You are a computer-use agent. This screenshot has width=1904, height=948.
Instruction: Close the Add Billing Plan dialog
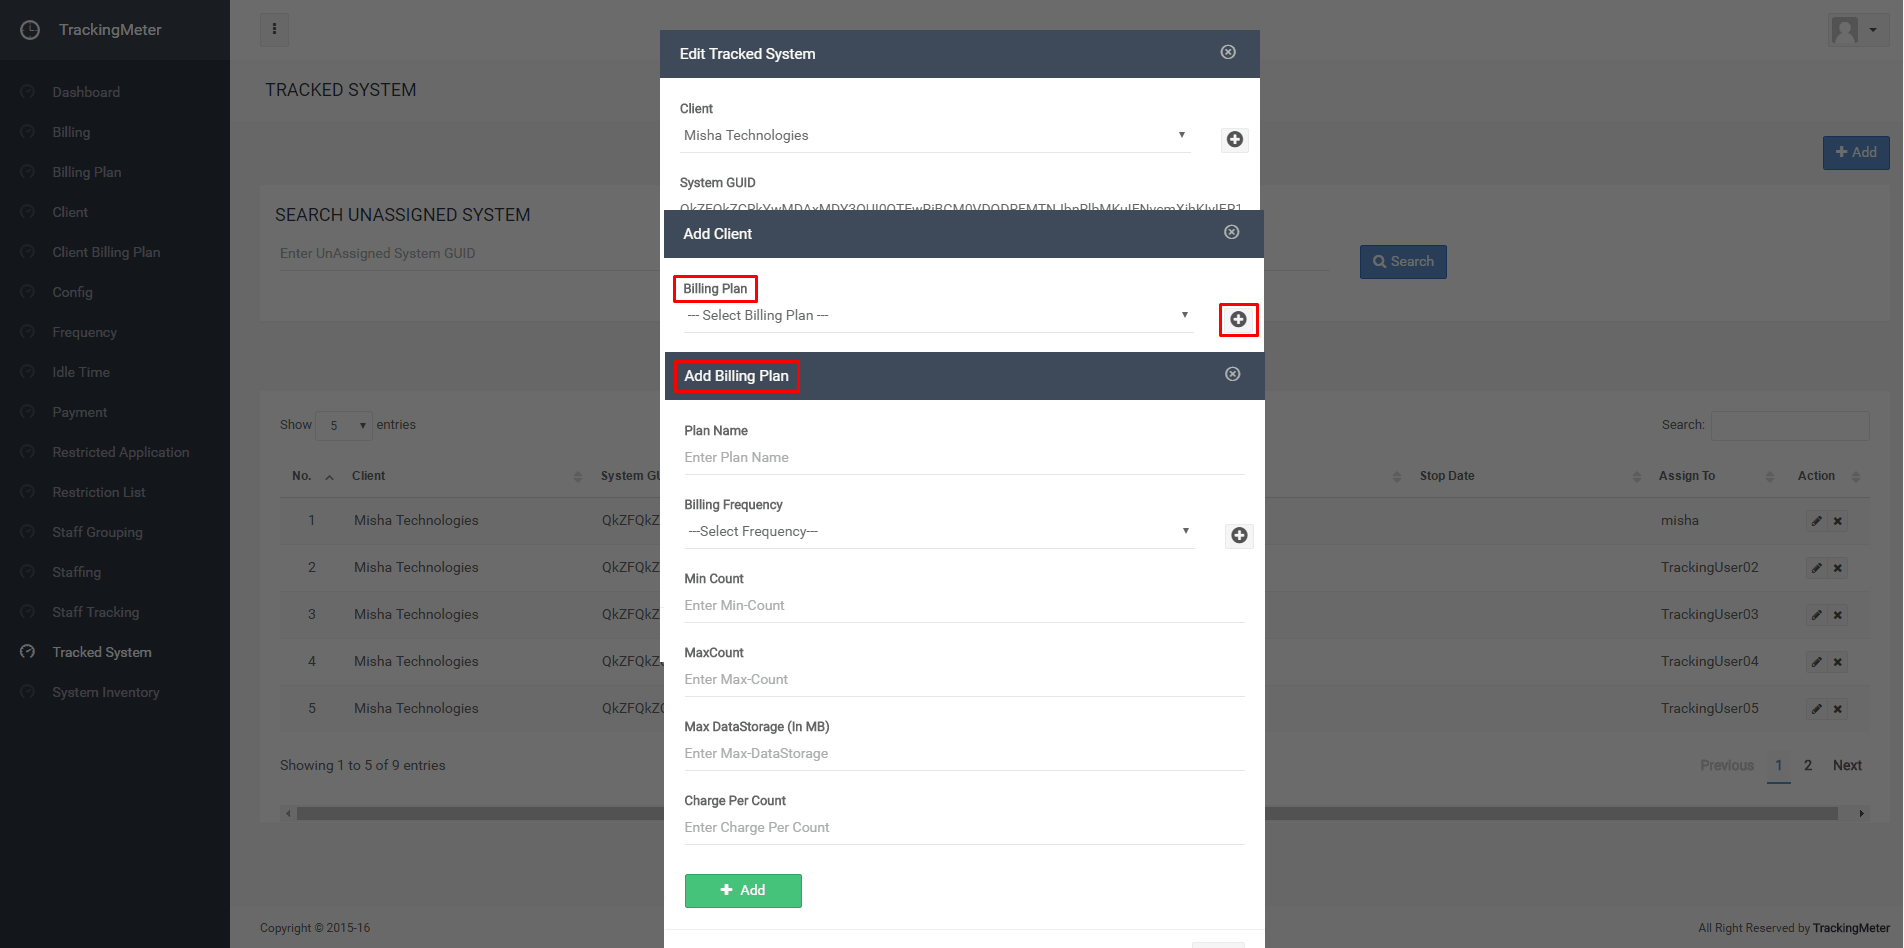click(x=1232, y=374)
